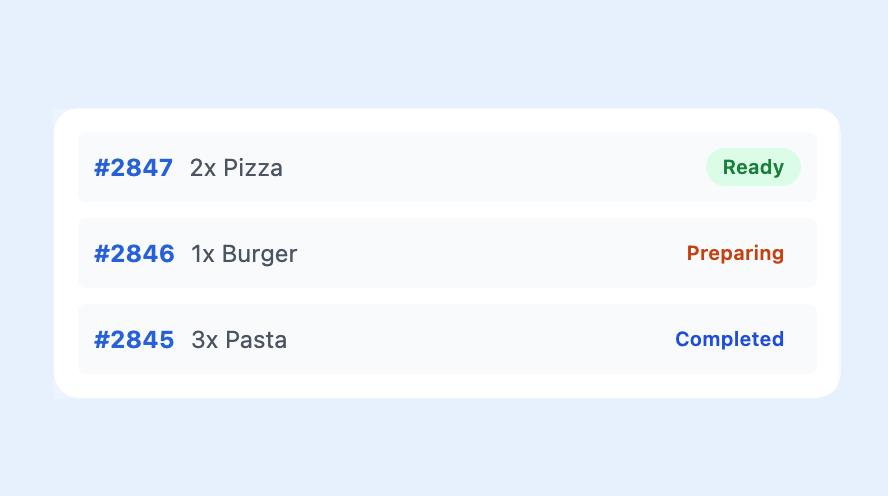Click the order number beside 3x Pasta

point(134,340)
